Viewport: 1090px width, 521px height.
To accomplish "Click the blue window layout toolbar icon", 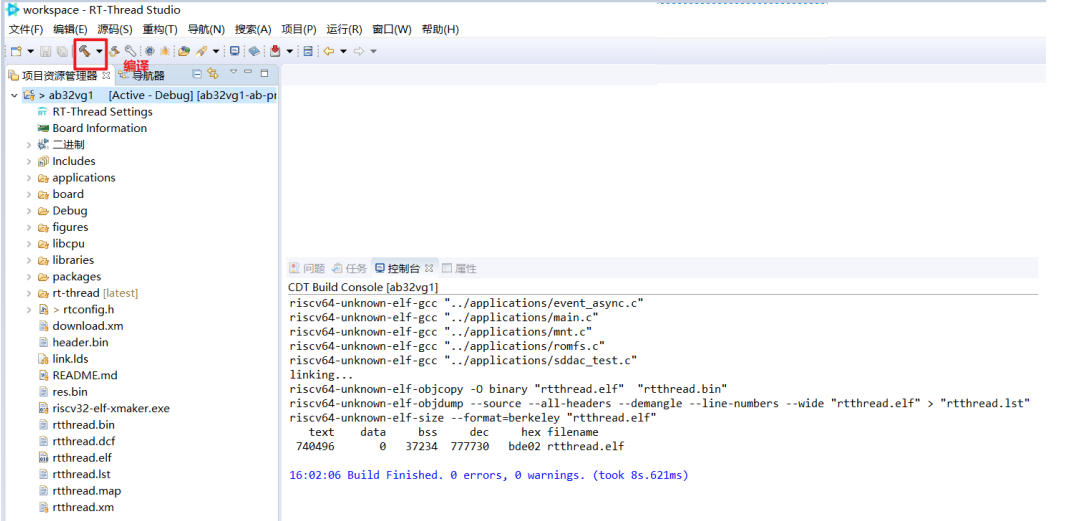I will coord(308,51).
